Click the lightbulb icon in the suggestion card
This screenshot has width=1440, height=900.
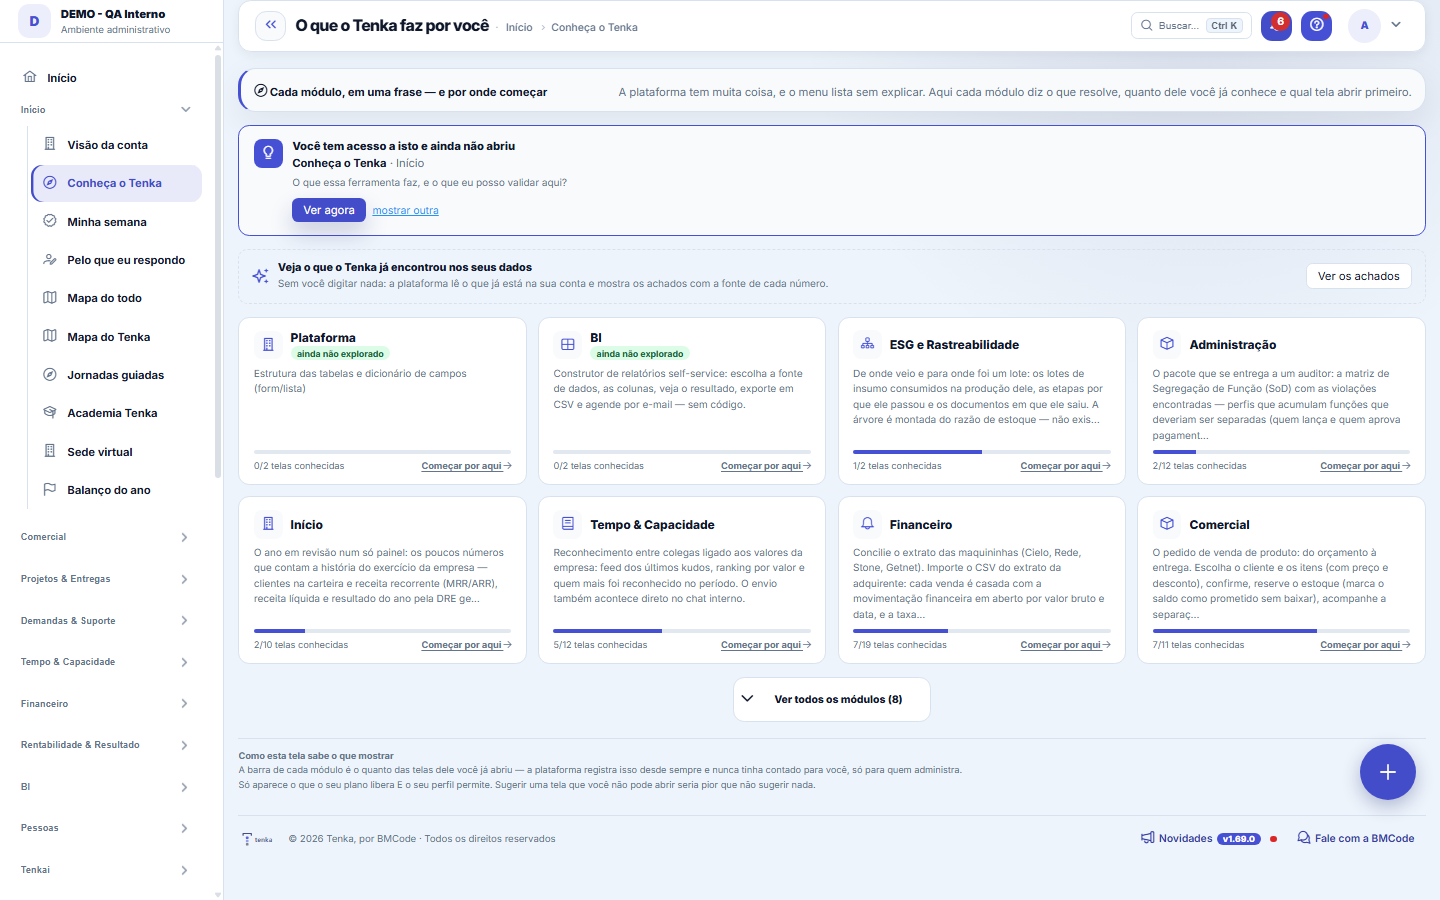tap(268, 153)
